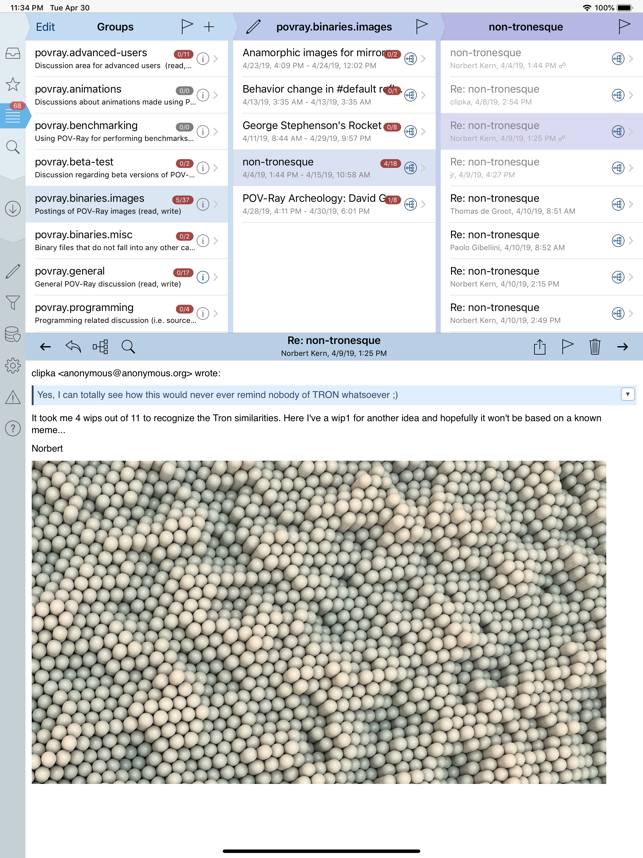Open chevron for povray.animations group
Viewport: 643px width, 858px height.
[x=216, y=95]
